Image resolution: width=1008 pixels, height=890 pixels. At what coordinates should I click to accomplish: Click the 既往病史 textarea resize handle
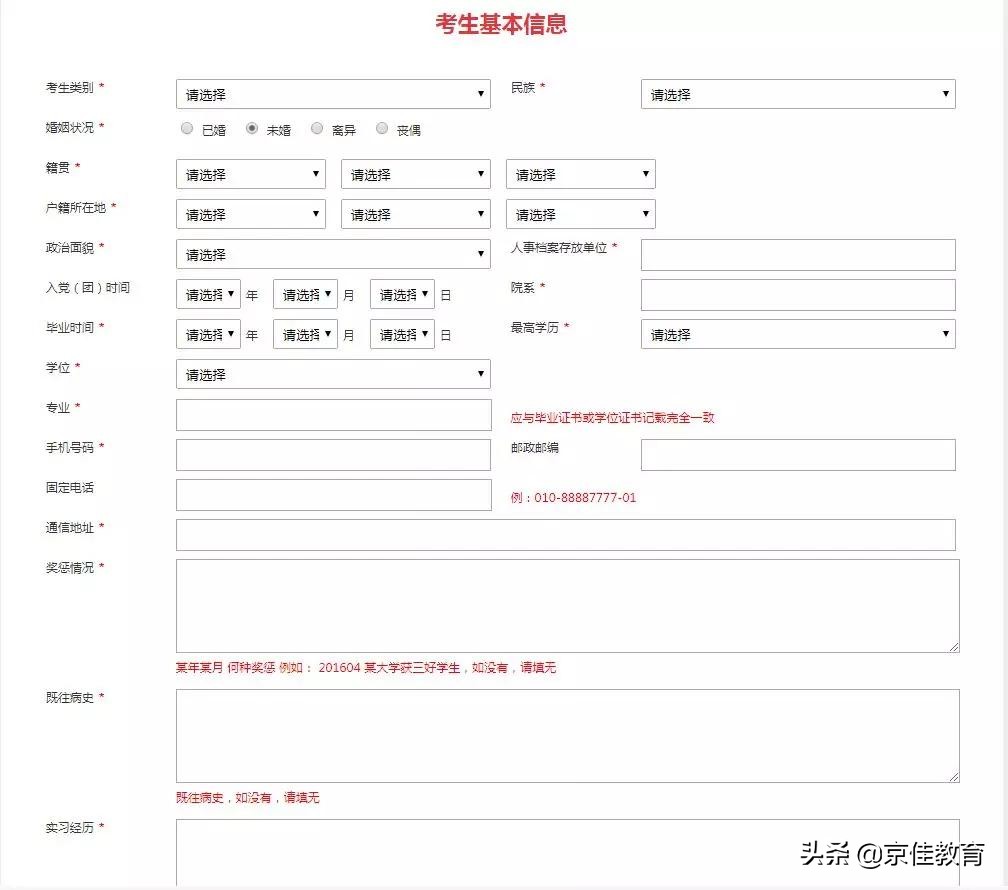pyautogui.click(x=955, y=776)
